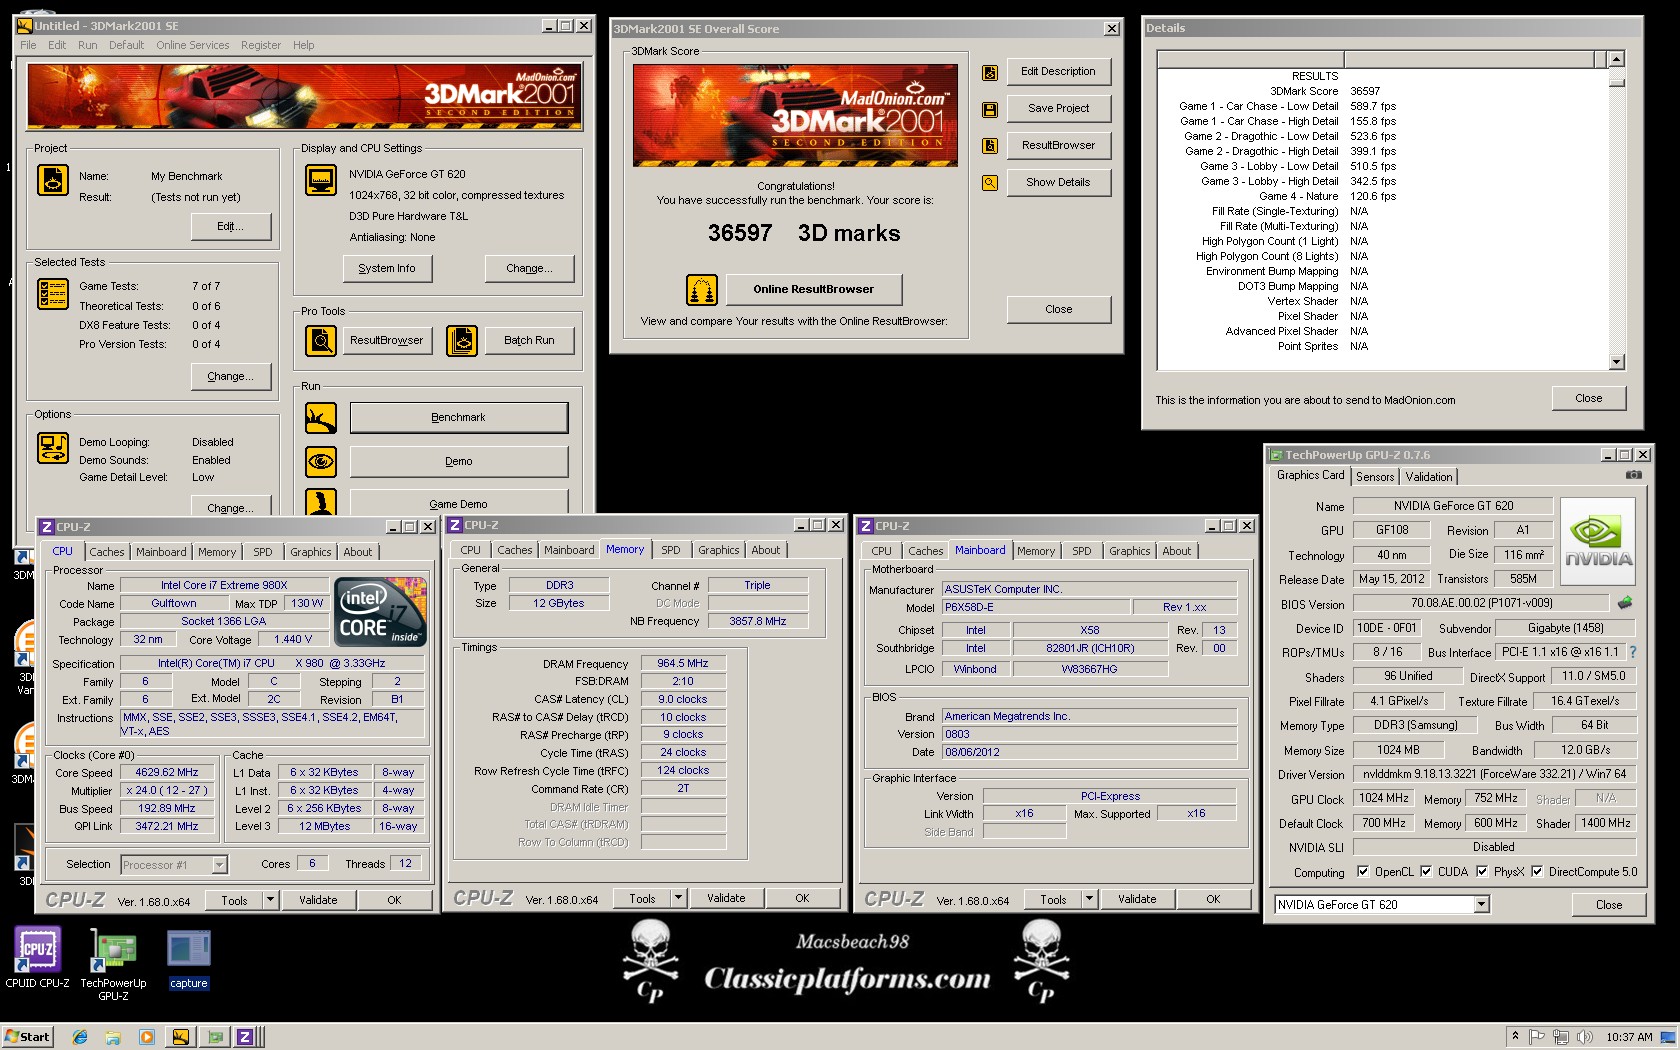Click the Show Details magnifier icon
The height and width of the screenshot is (1050, 1680).
(990, 183)
